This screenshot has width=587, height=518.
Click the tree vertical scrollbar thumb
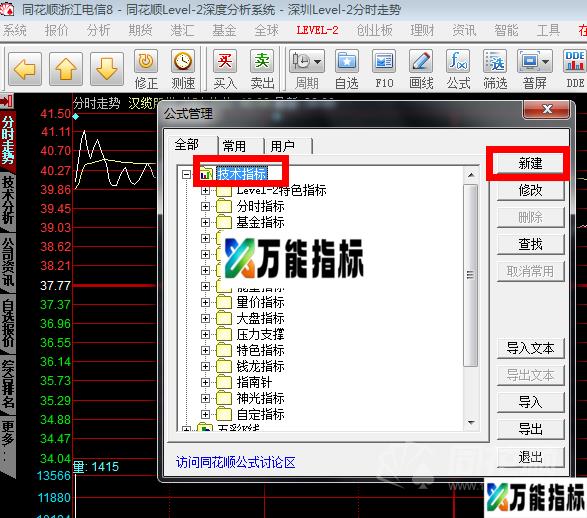coord(471,275)
